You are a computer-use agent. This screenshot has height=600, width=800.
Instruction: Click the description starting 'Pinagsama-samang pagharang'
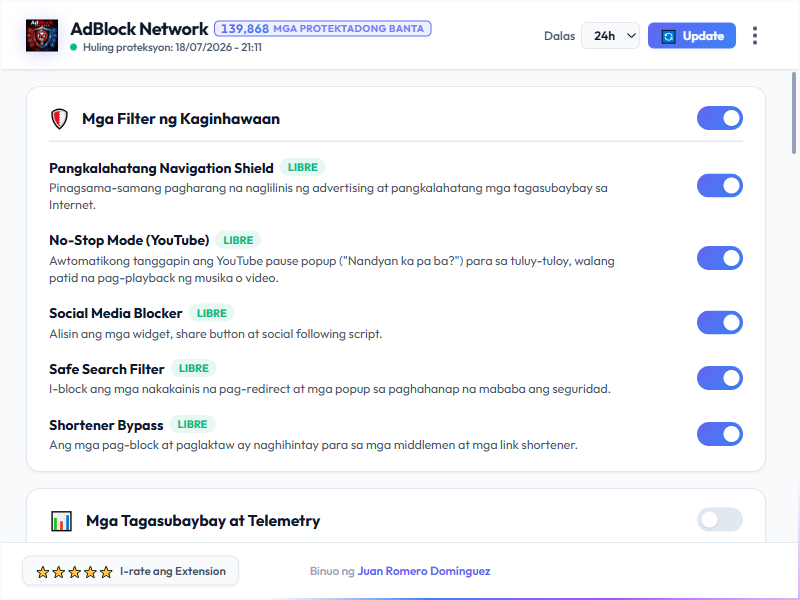click(328, 196)
